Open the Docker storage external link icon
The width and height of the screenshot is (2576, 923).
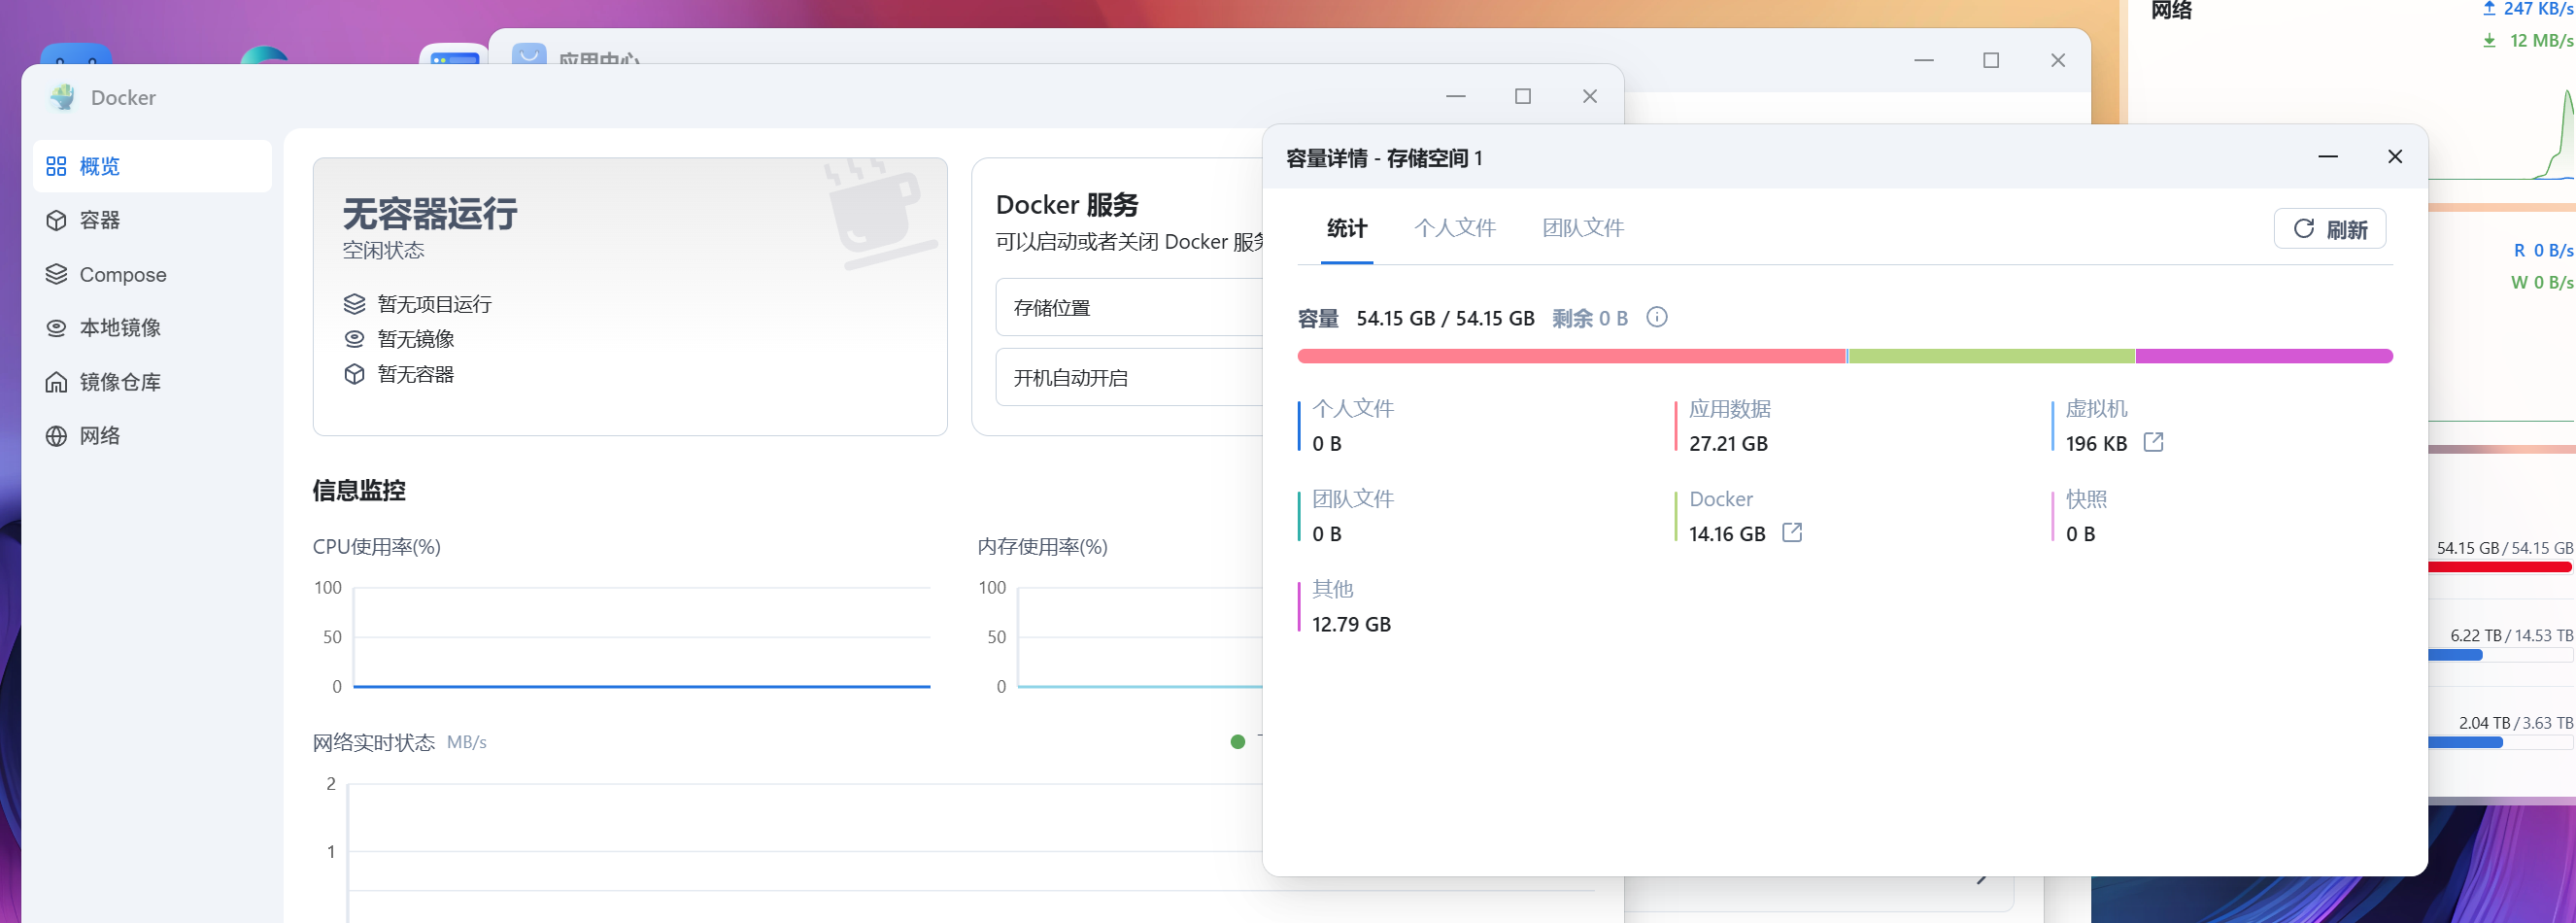point(1793,533)
